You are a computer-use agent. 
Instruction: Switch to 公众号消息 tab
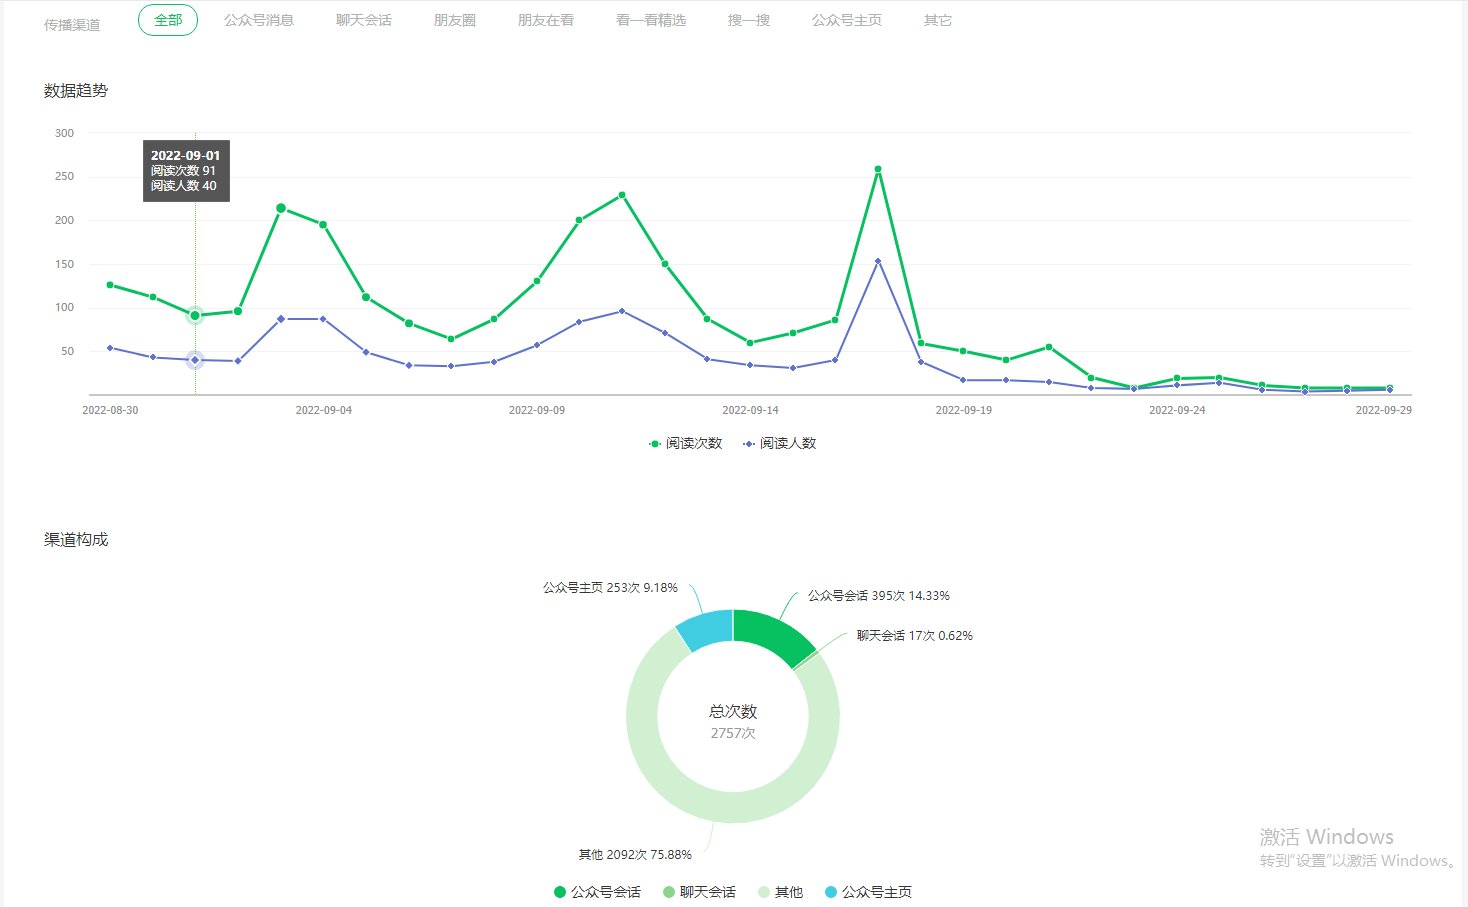tap(259, 20)
